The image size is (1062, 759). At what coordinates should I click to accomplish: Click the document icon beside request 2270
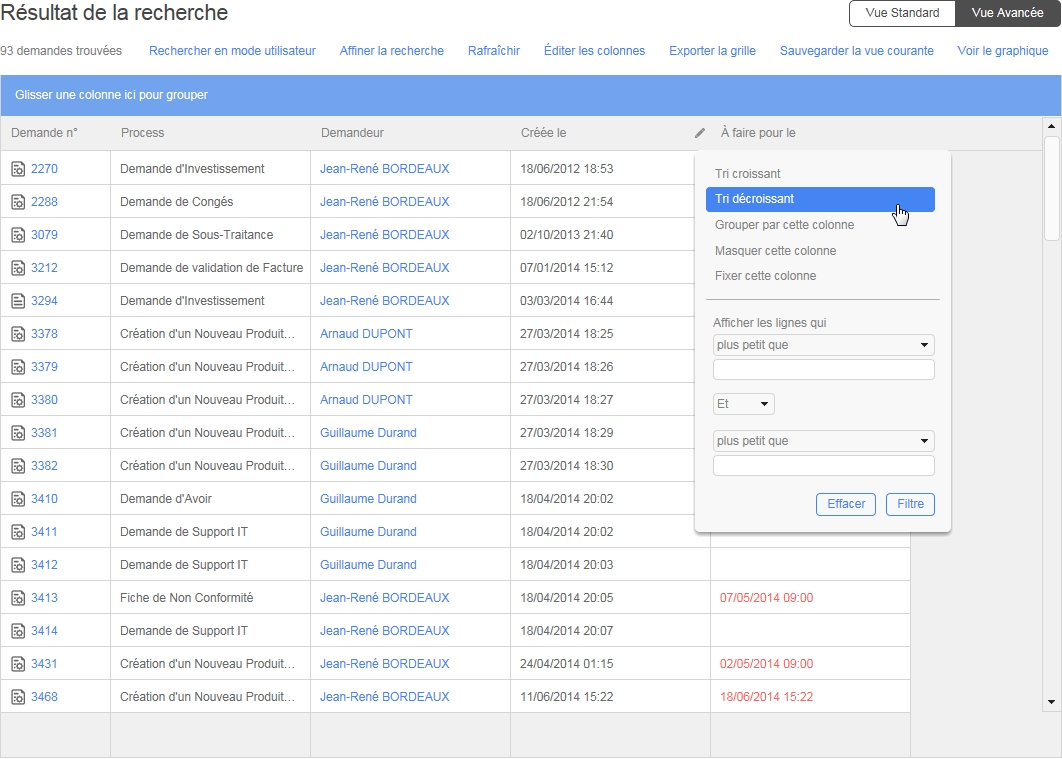tap(18, 169)
